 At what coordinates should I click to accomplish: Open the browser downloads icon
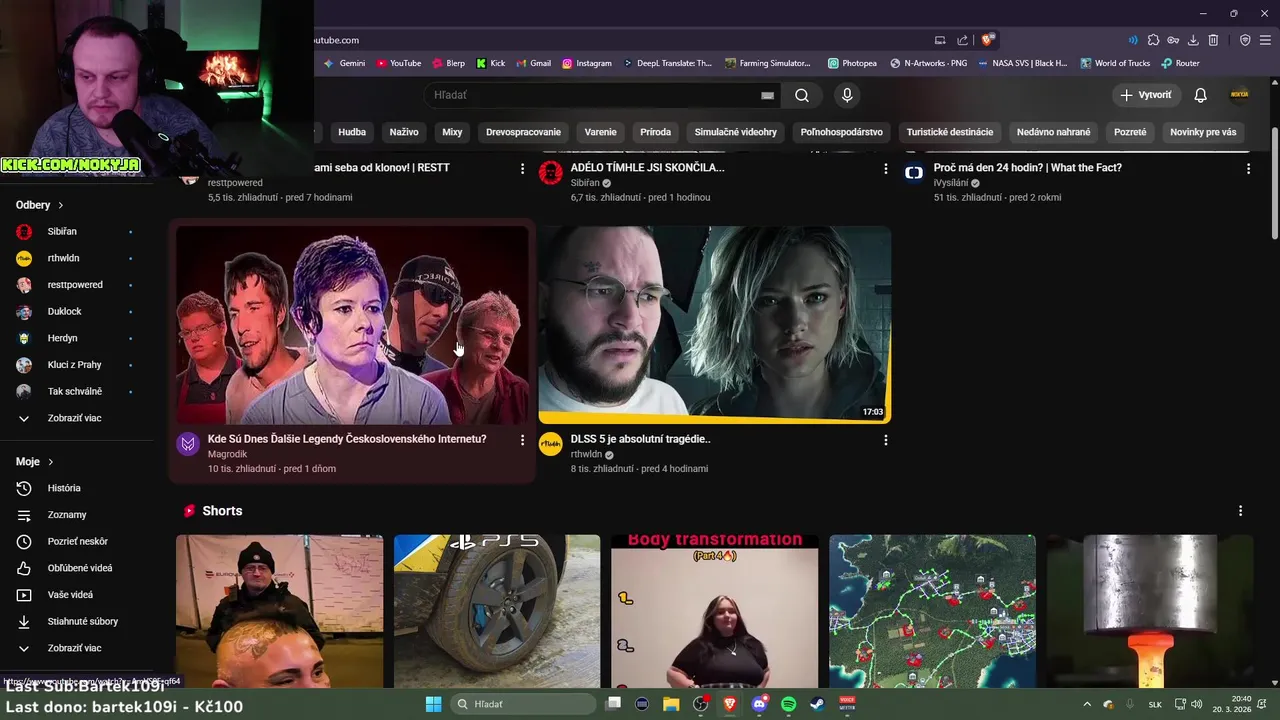[x=1193, y=40]
